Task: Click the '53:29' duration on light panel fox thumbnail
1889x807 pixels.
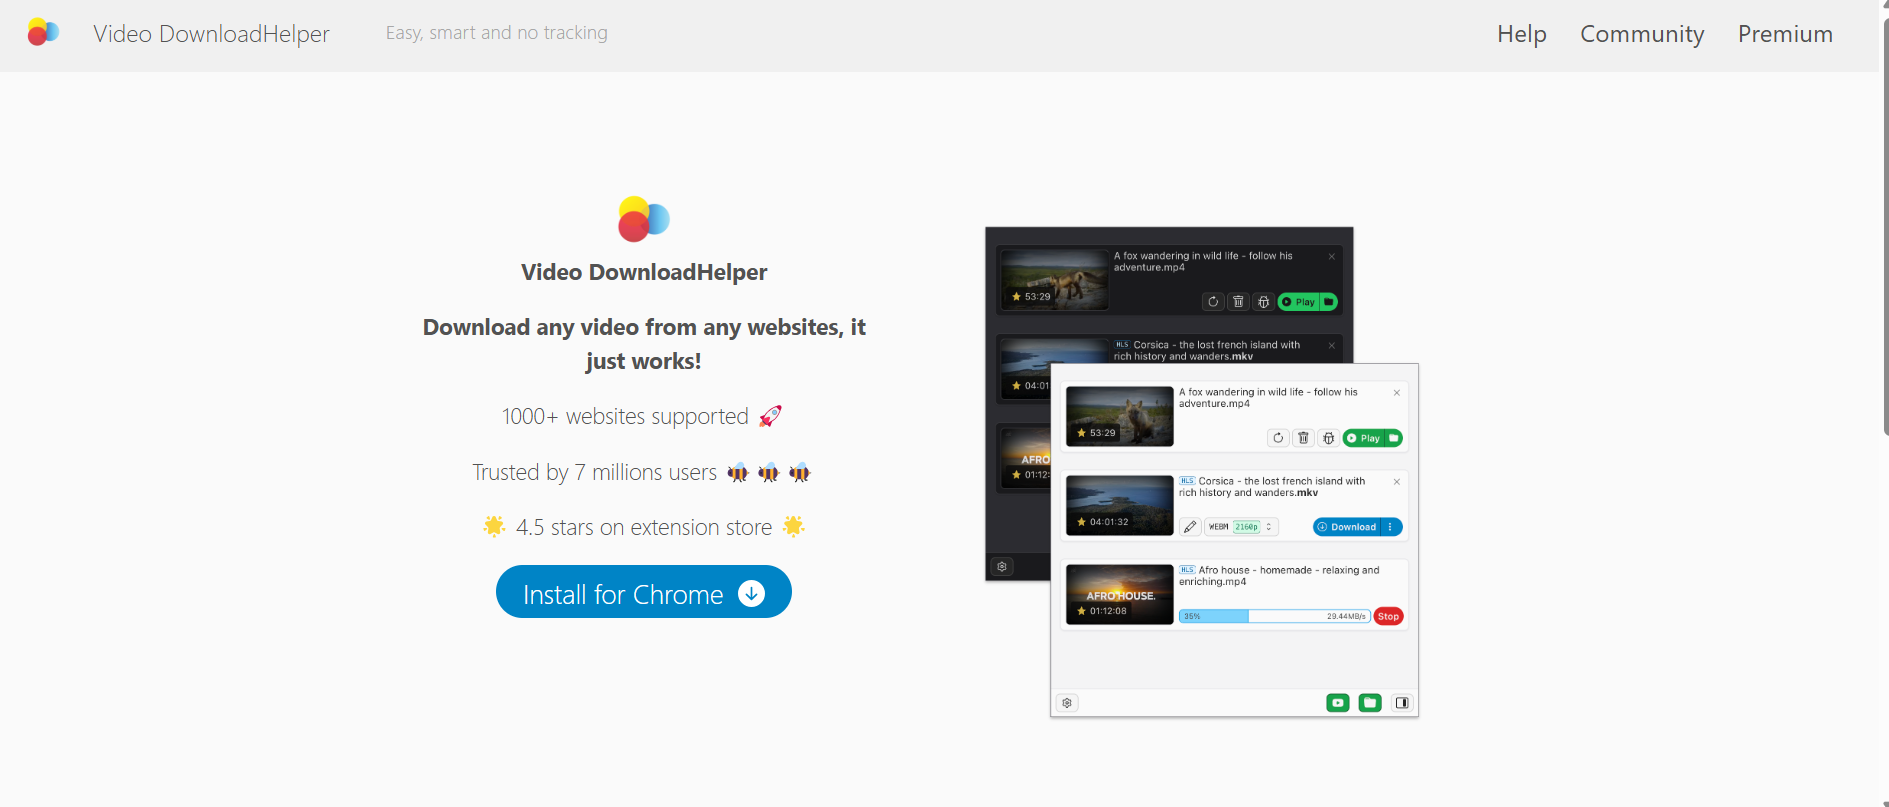Action: click(x=1103, y=433)
